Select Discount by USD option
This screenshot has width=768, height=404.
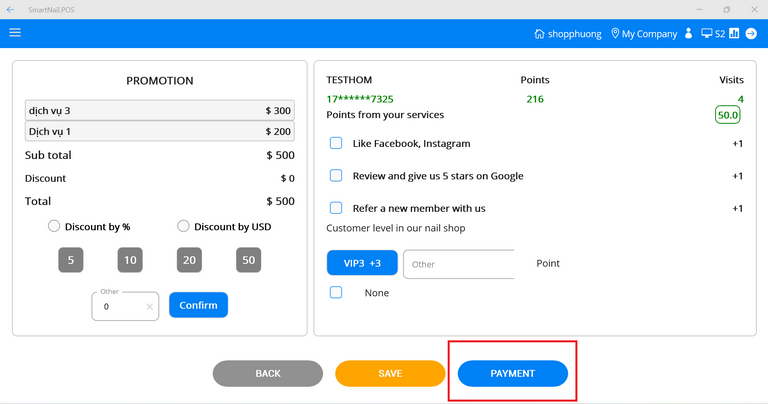pos(183,226)
